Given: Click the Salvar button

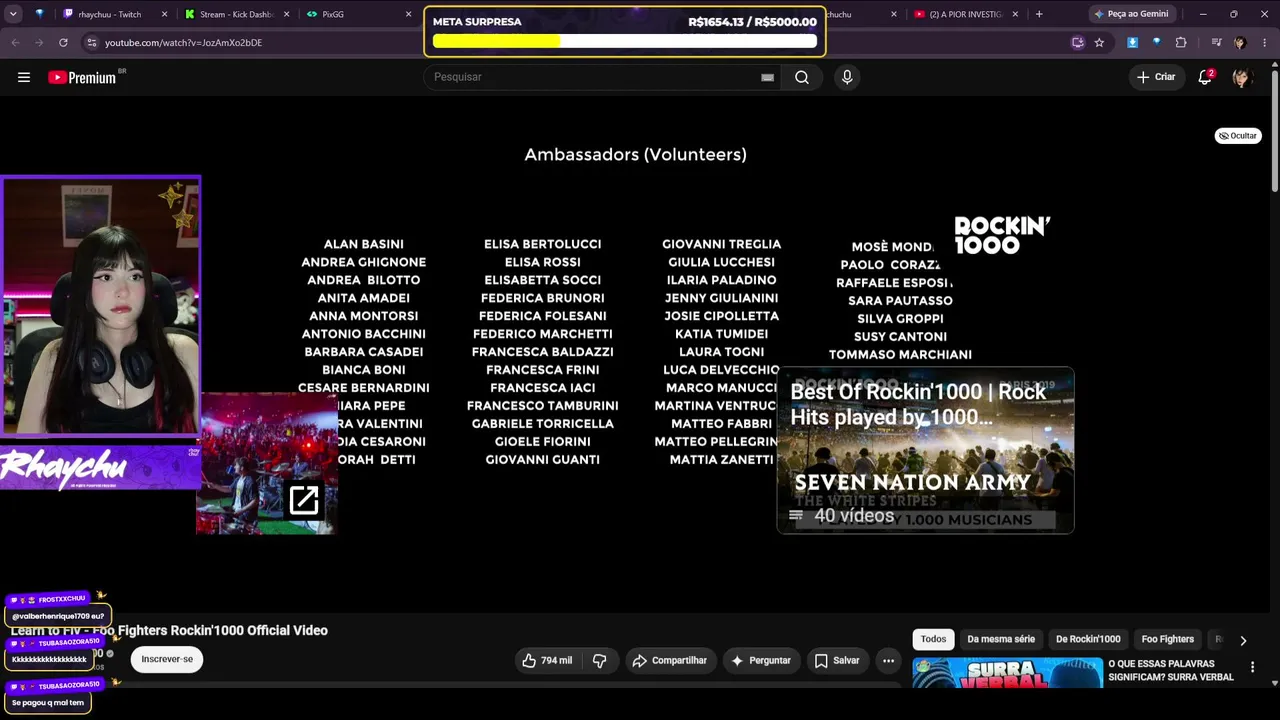Looking at the screenshot, I should pyautogui.click(x=837, y=660).
